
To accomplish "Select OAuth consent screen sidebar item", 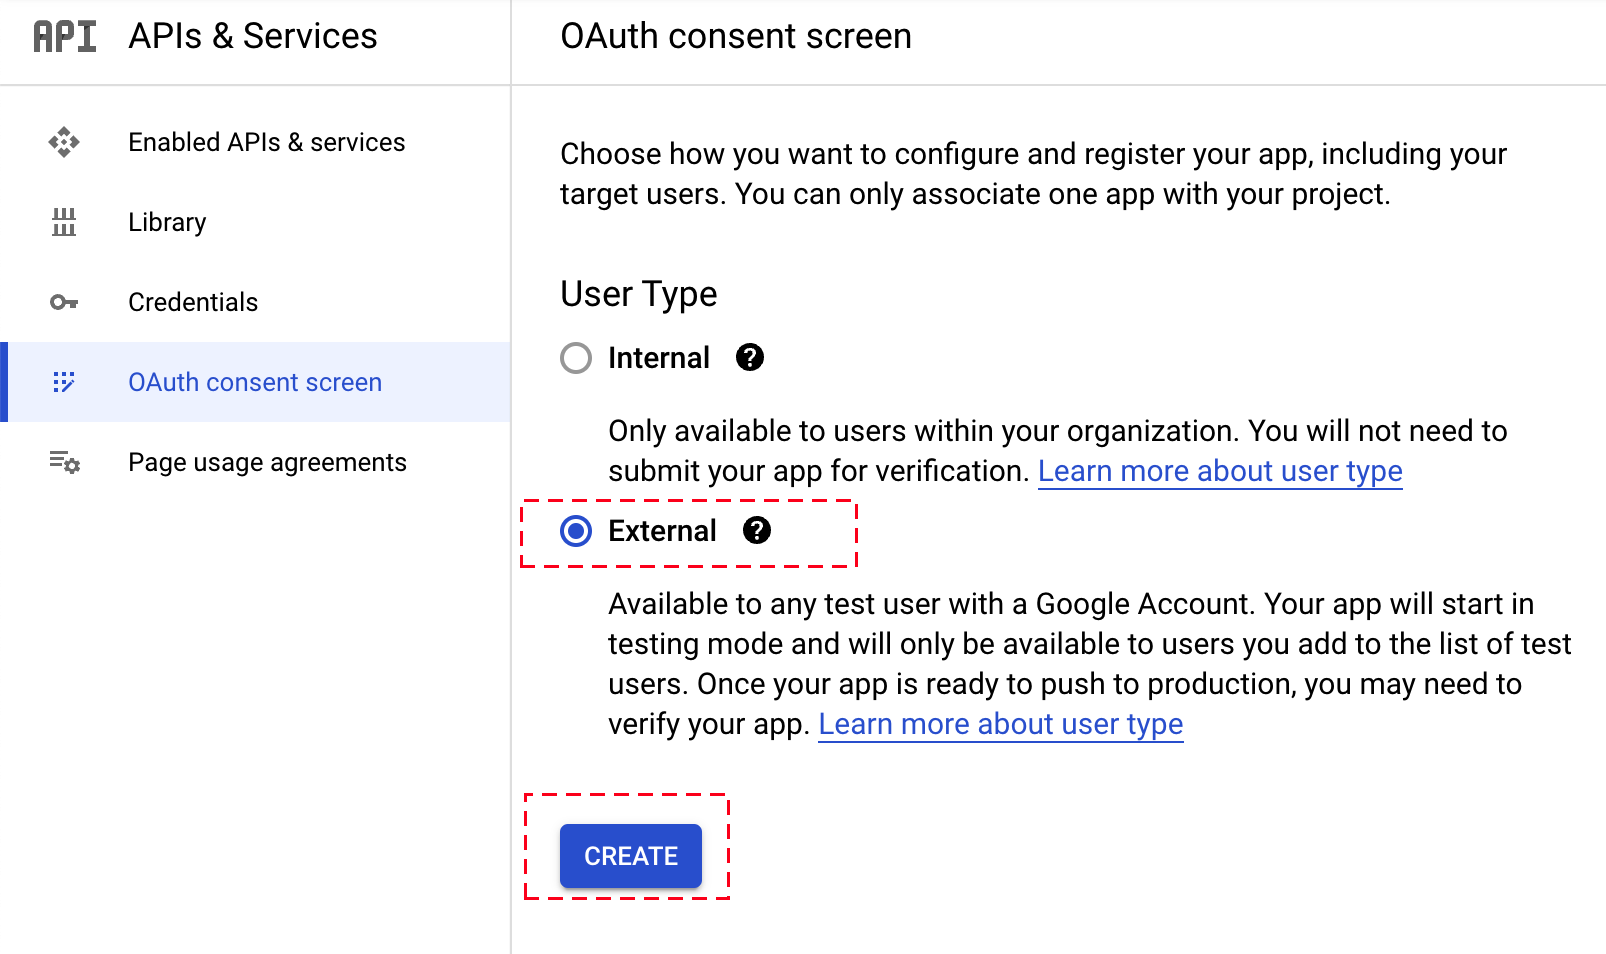I will point(255,382).
